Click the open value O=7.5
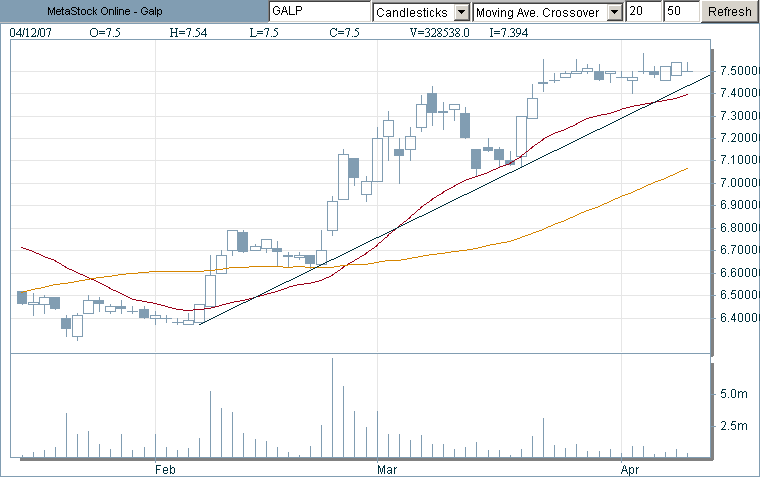760x477 pixels. 105,33
